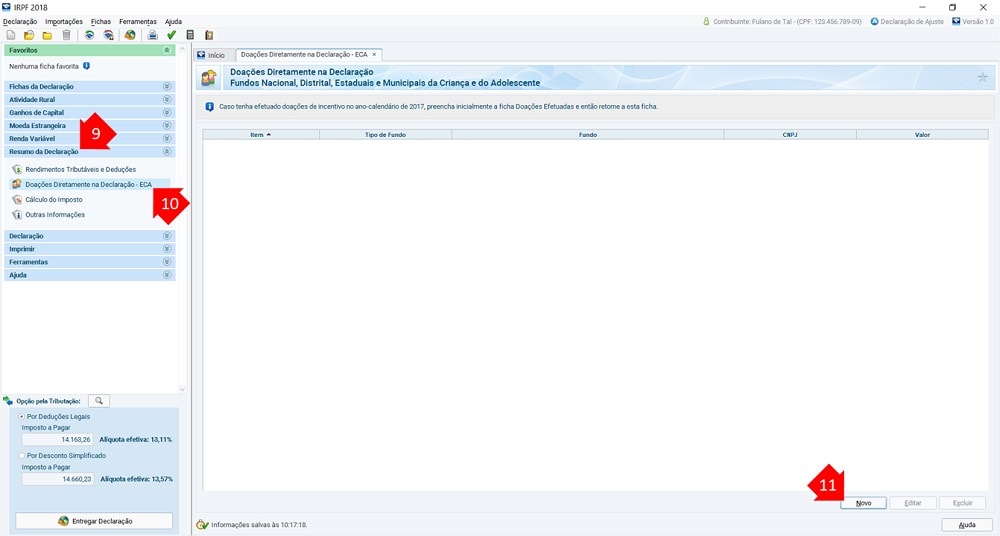Click the Entregar Declaração button

pos(94,521)
